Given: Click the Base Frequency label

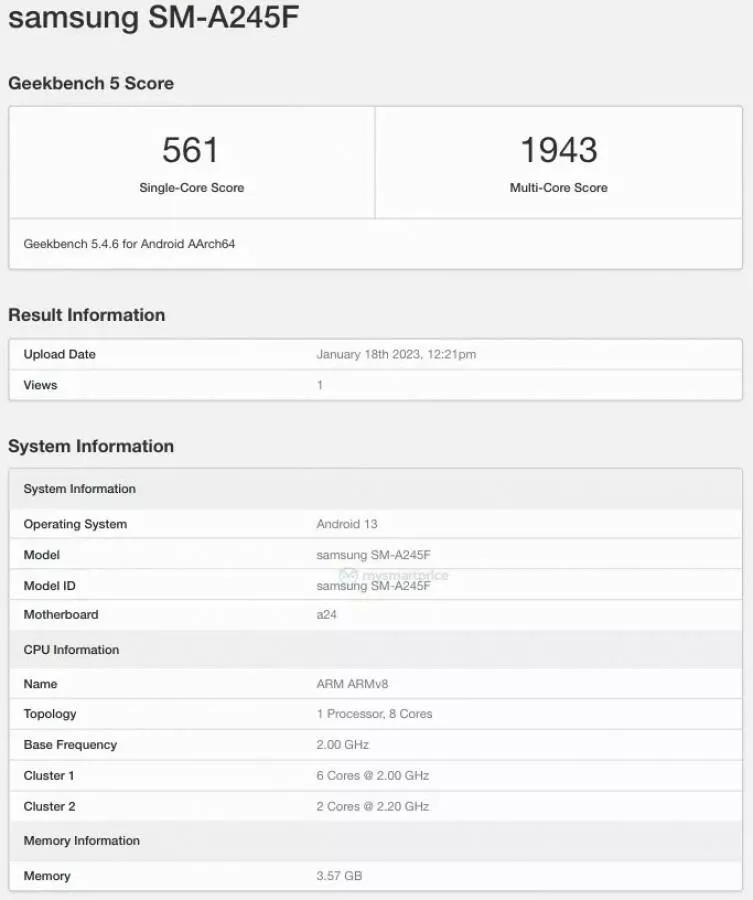Looking at the screenshot, I should (70, 745).
